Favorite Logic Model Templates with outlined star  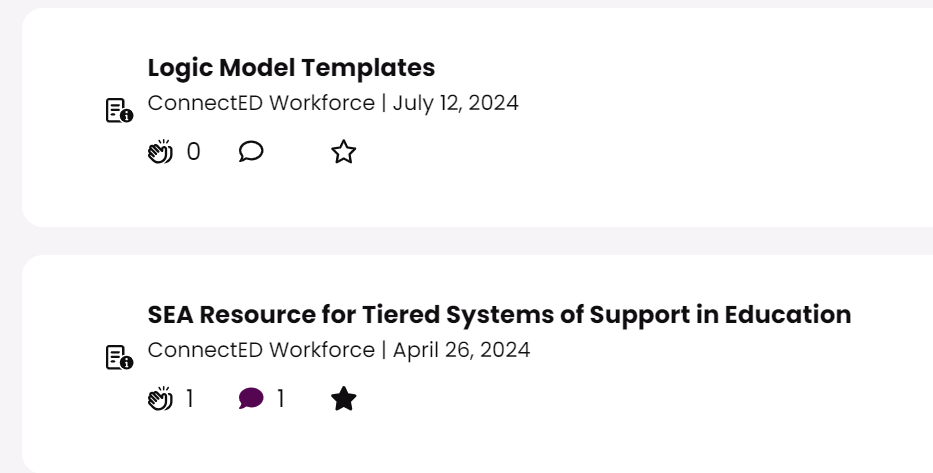(343, 152)
